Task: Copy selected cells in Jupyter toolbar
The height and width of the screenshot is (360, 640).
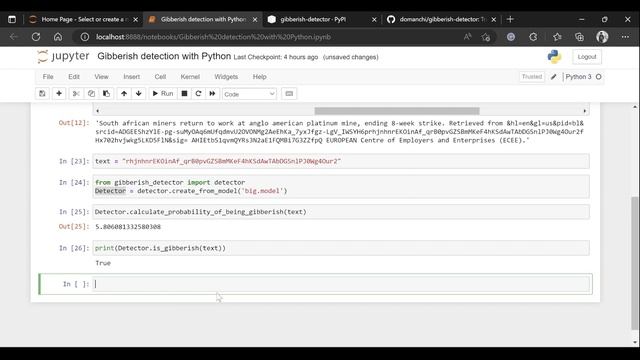Action: (91, 93)
